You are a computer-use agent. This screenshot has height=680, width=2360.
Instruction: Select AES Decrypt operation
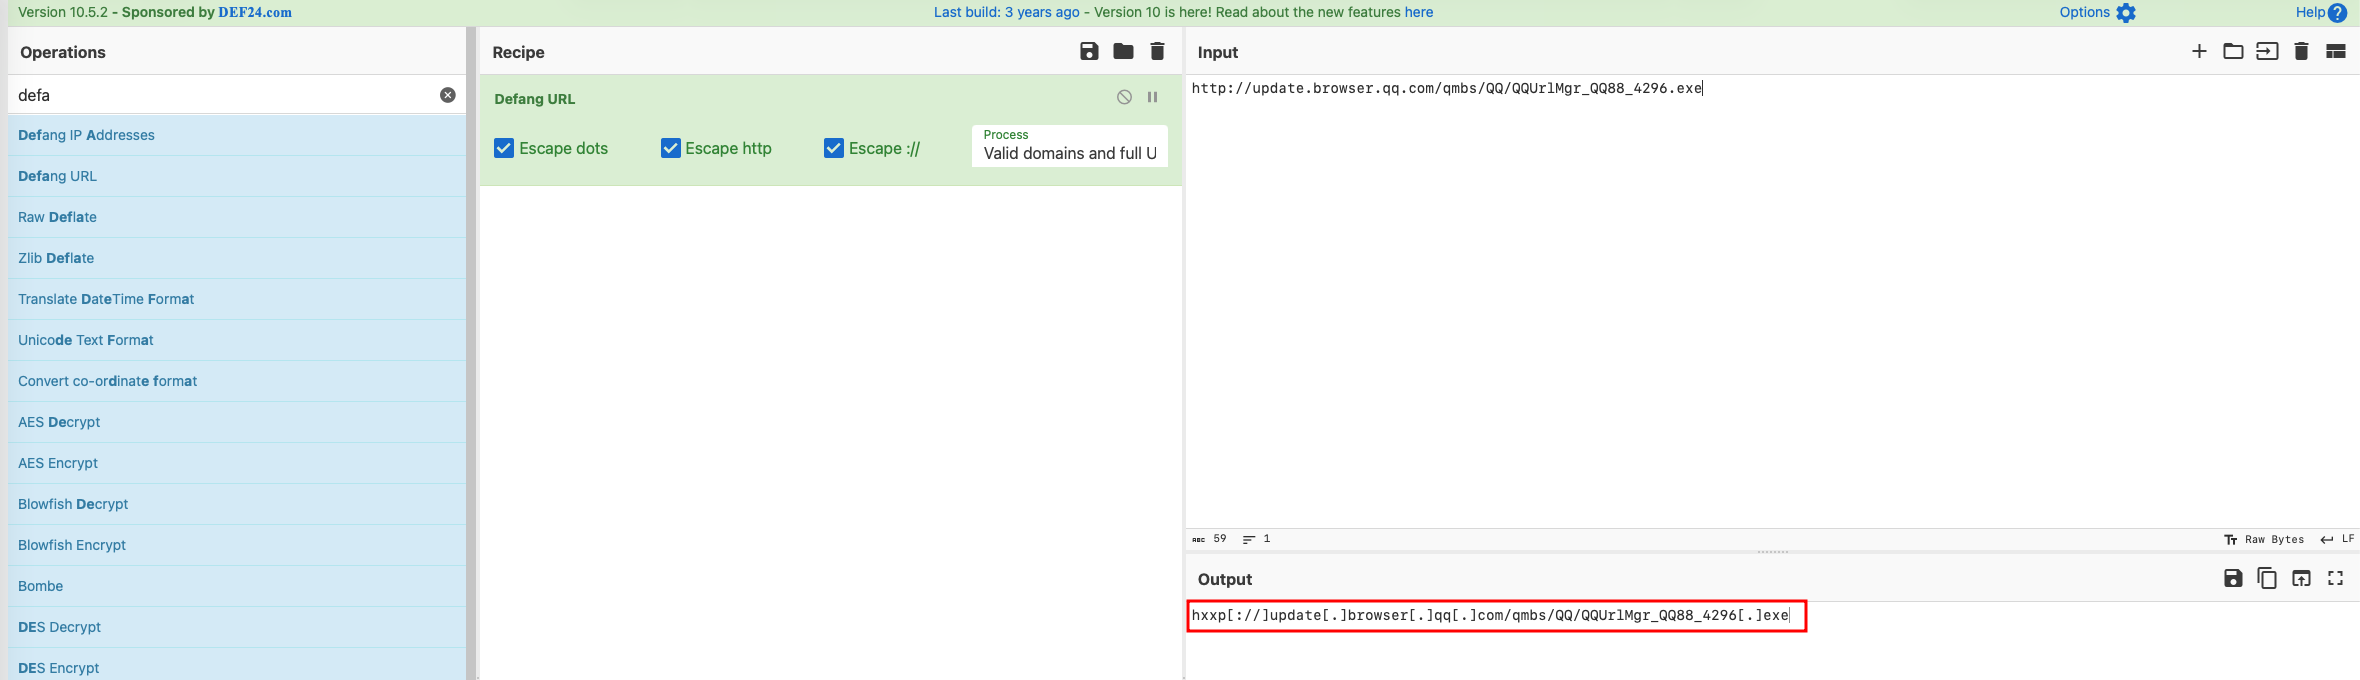[x=237, y=422]
